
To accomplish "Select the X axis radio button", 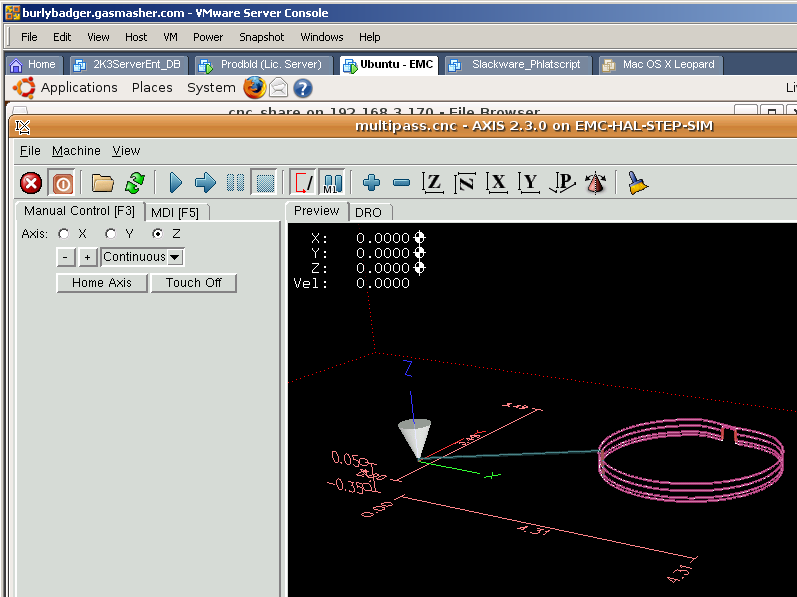I will pyautogui.click(x=65, y=233).
